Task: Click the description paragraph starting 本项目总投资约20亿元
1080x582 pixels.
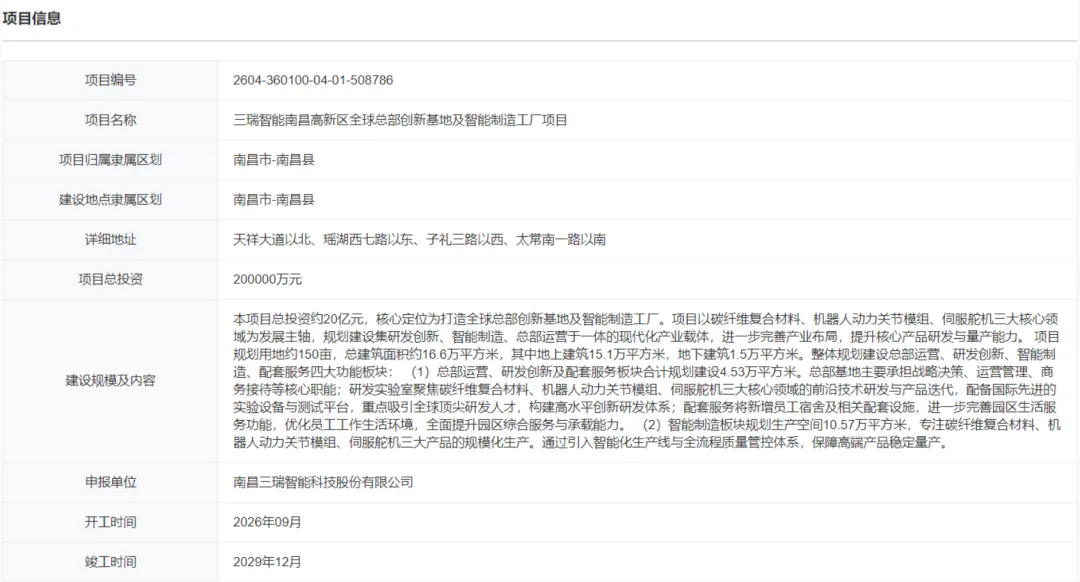Action: pyautogui.click(x=647, y=380)
